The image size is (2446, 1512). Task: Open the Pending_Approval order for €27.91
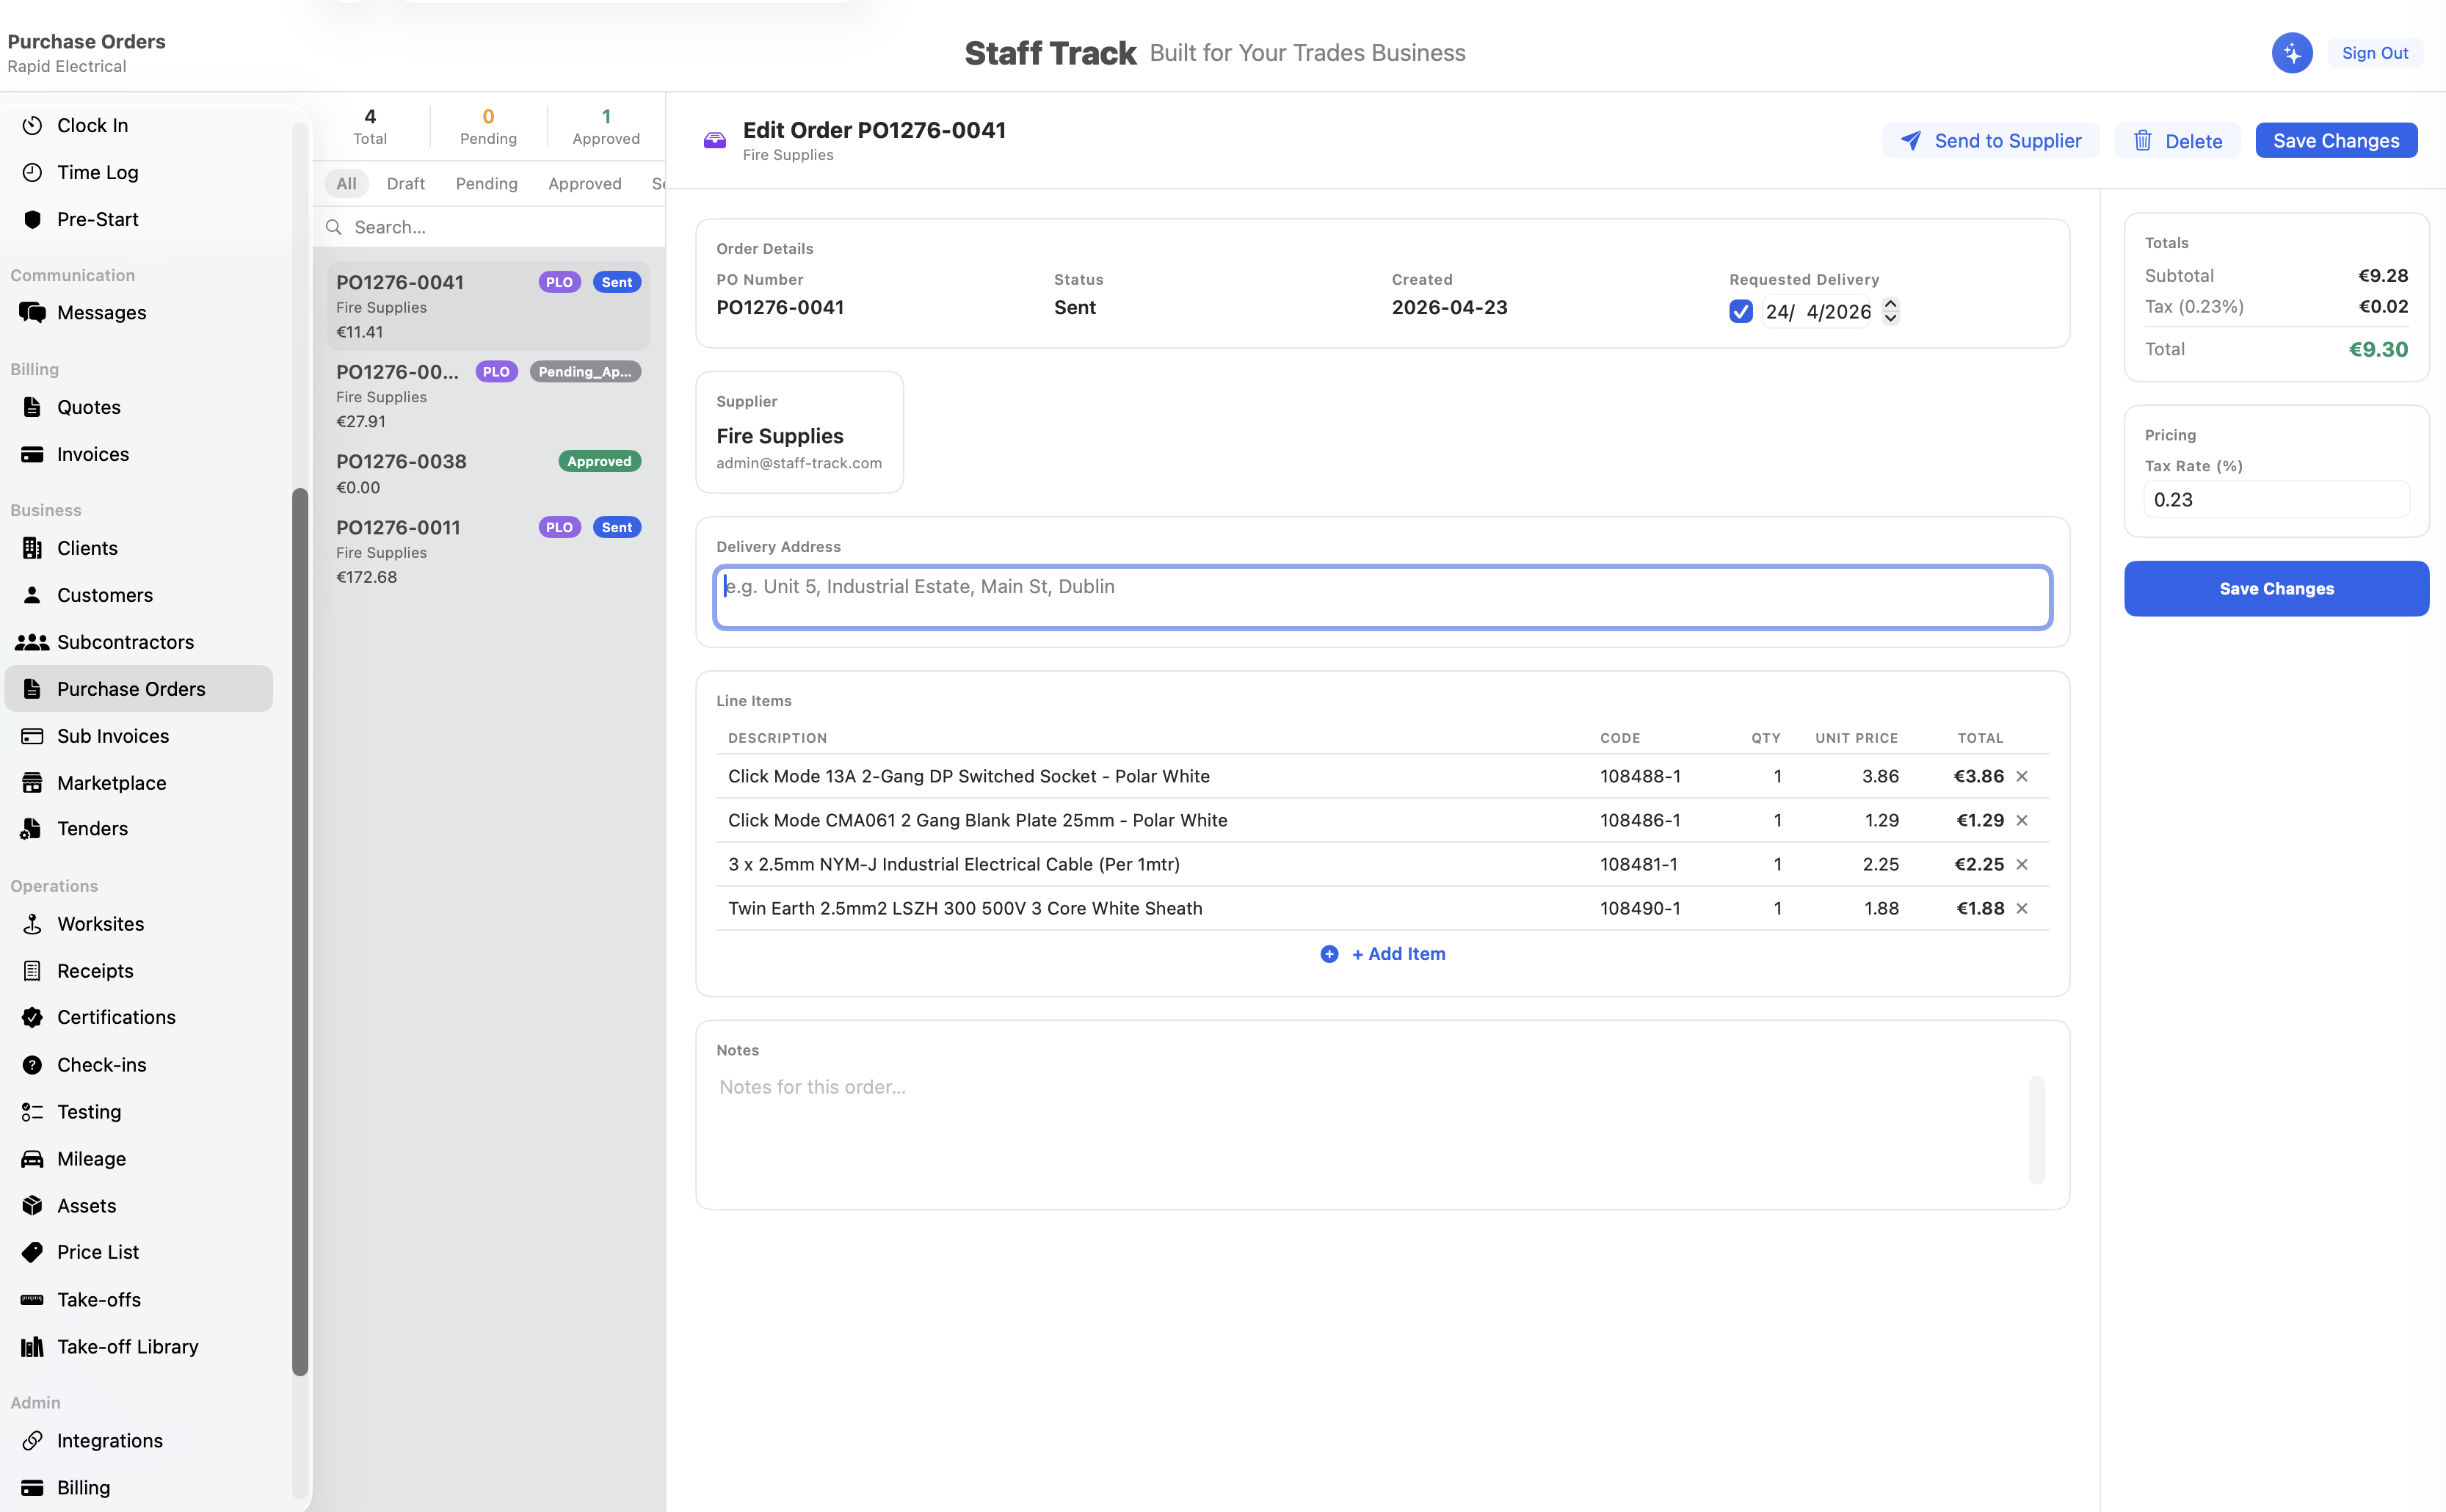(x=488, y=396)
